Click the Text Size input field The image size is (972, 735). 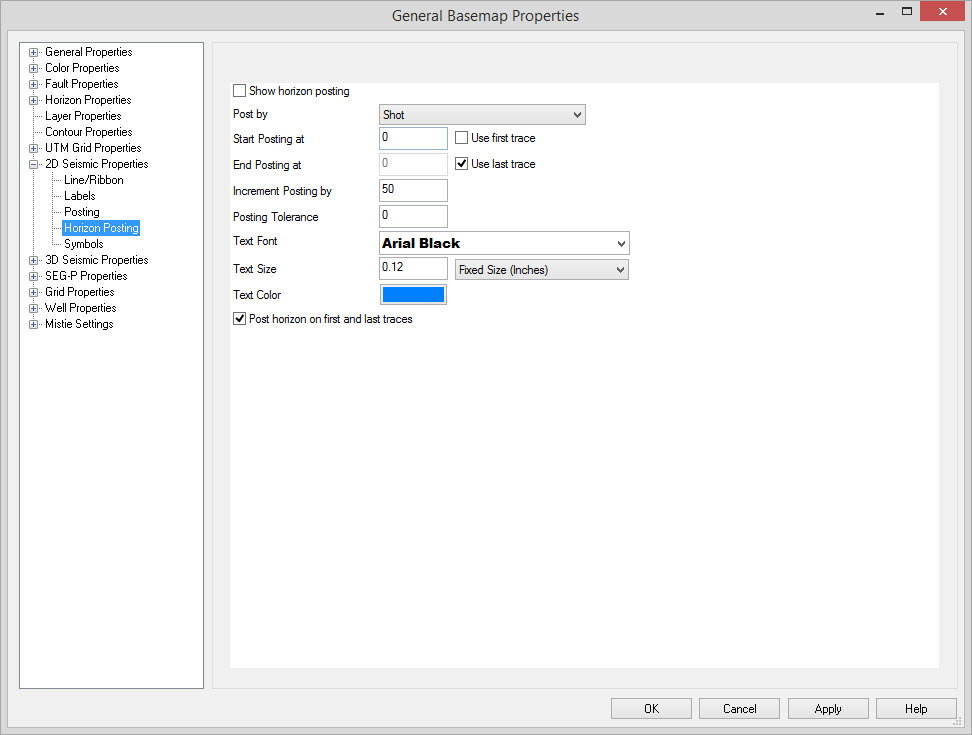point(413,268)
